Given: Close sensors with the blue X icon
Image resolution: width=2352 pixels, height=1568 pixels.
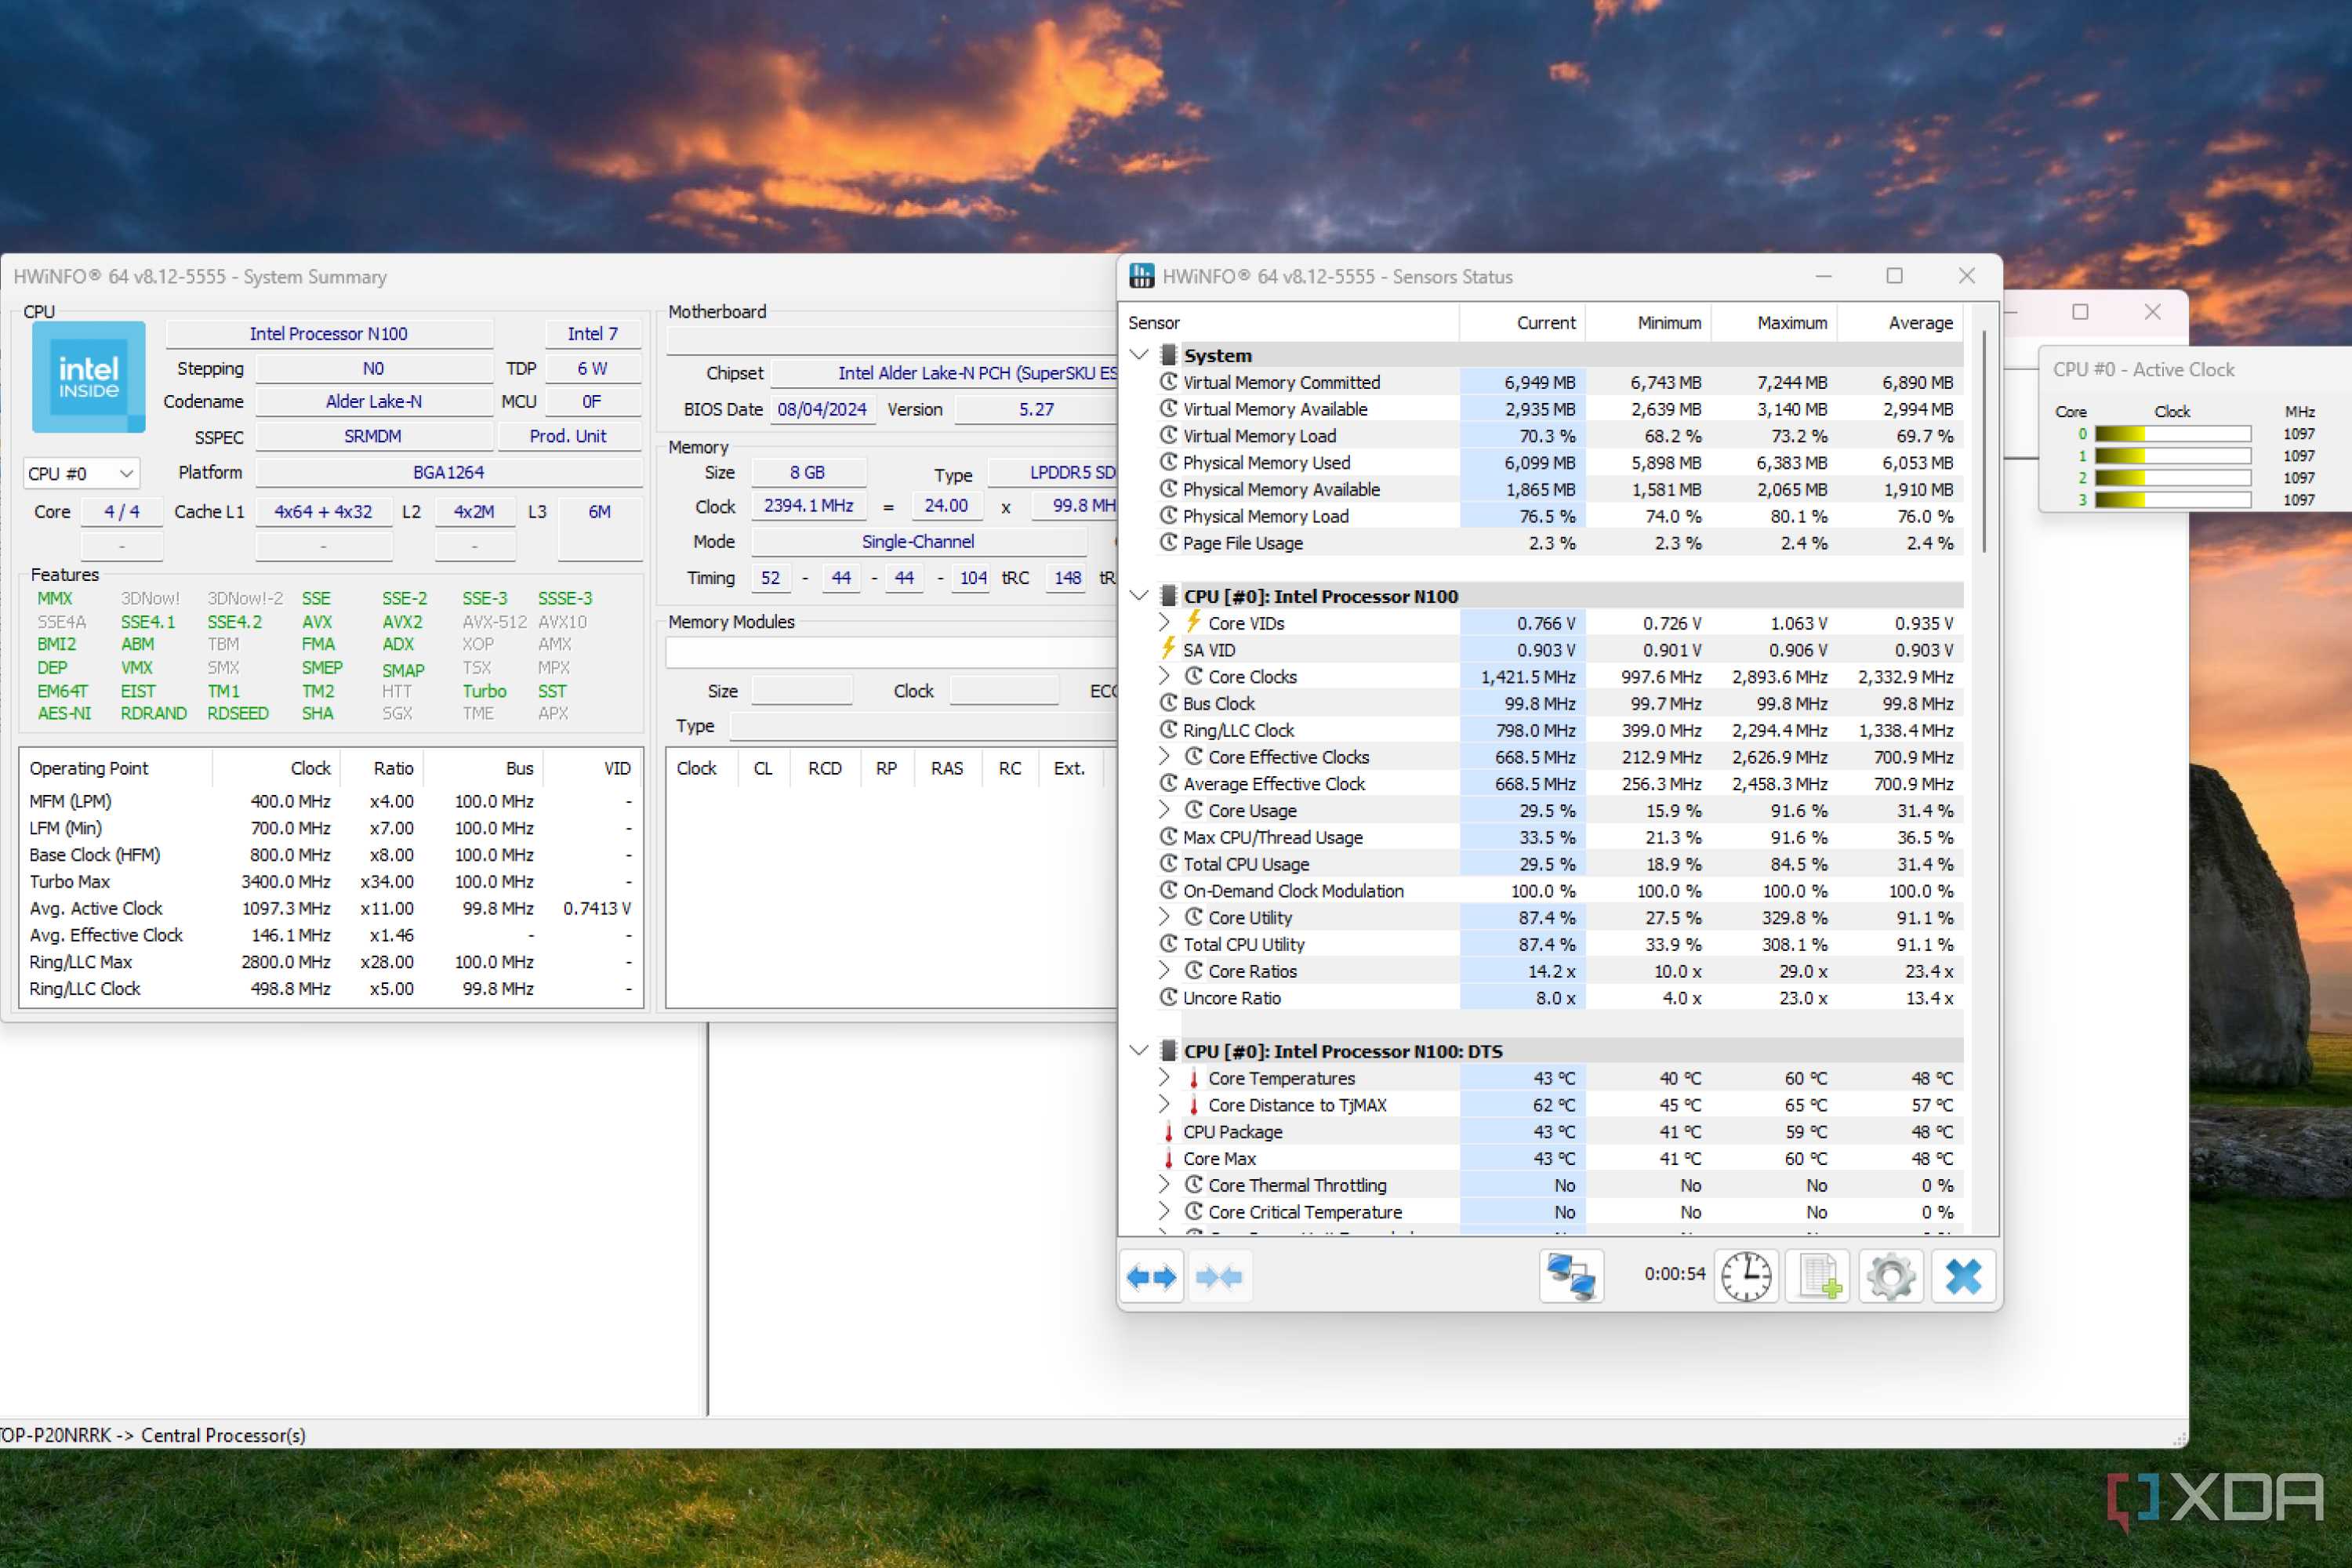Looking at the screenshot, I should 1963,1276.
